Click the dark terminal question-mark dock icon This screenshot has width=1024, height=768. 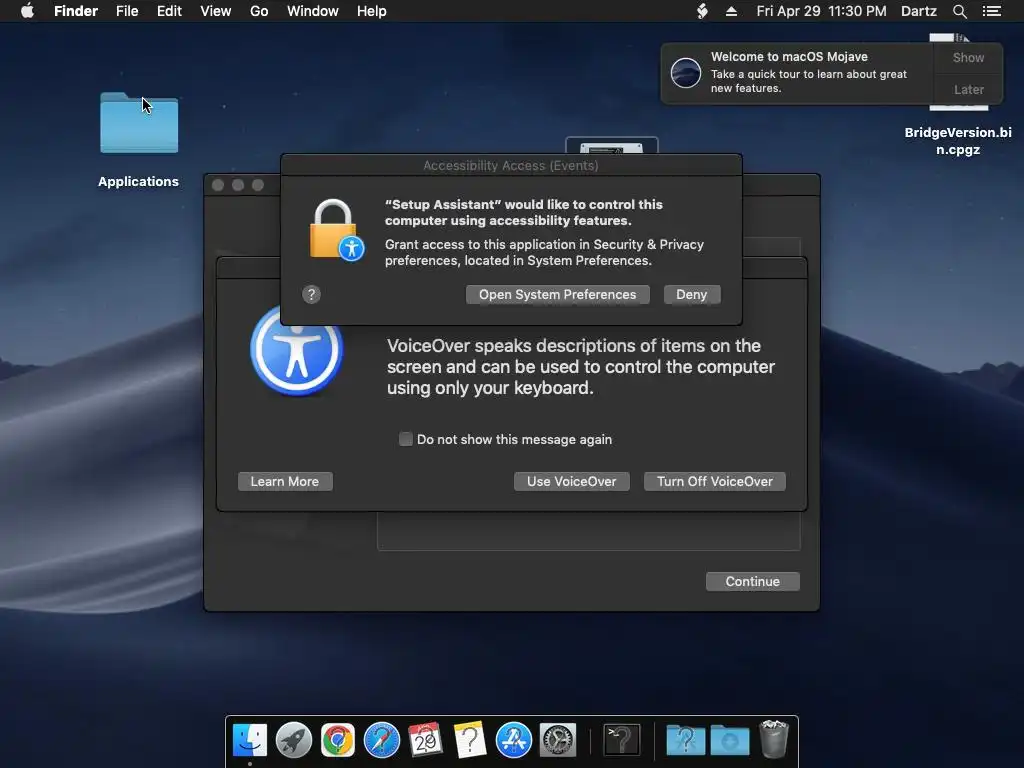(621, 740)
